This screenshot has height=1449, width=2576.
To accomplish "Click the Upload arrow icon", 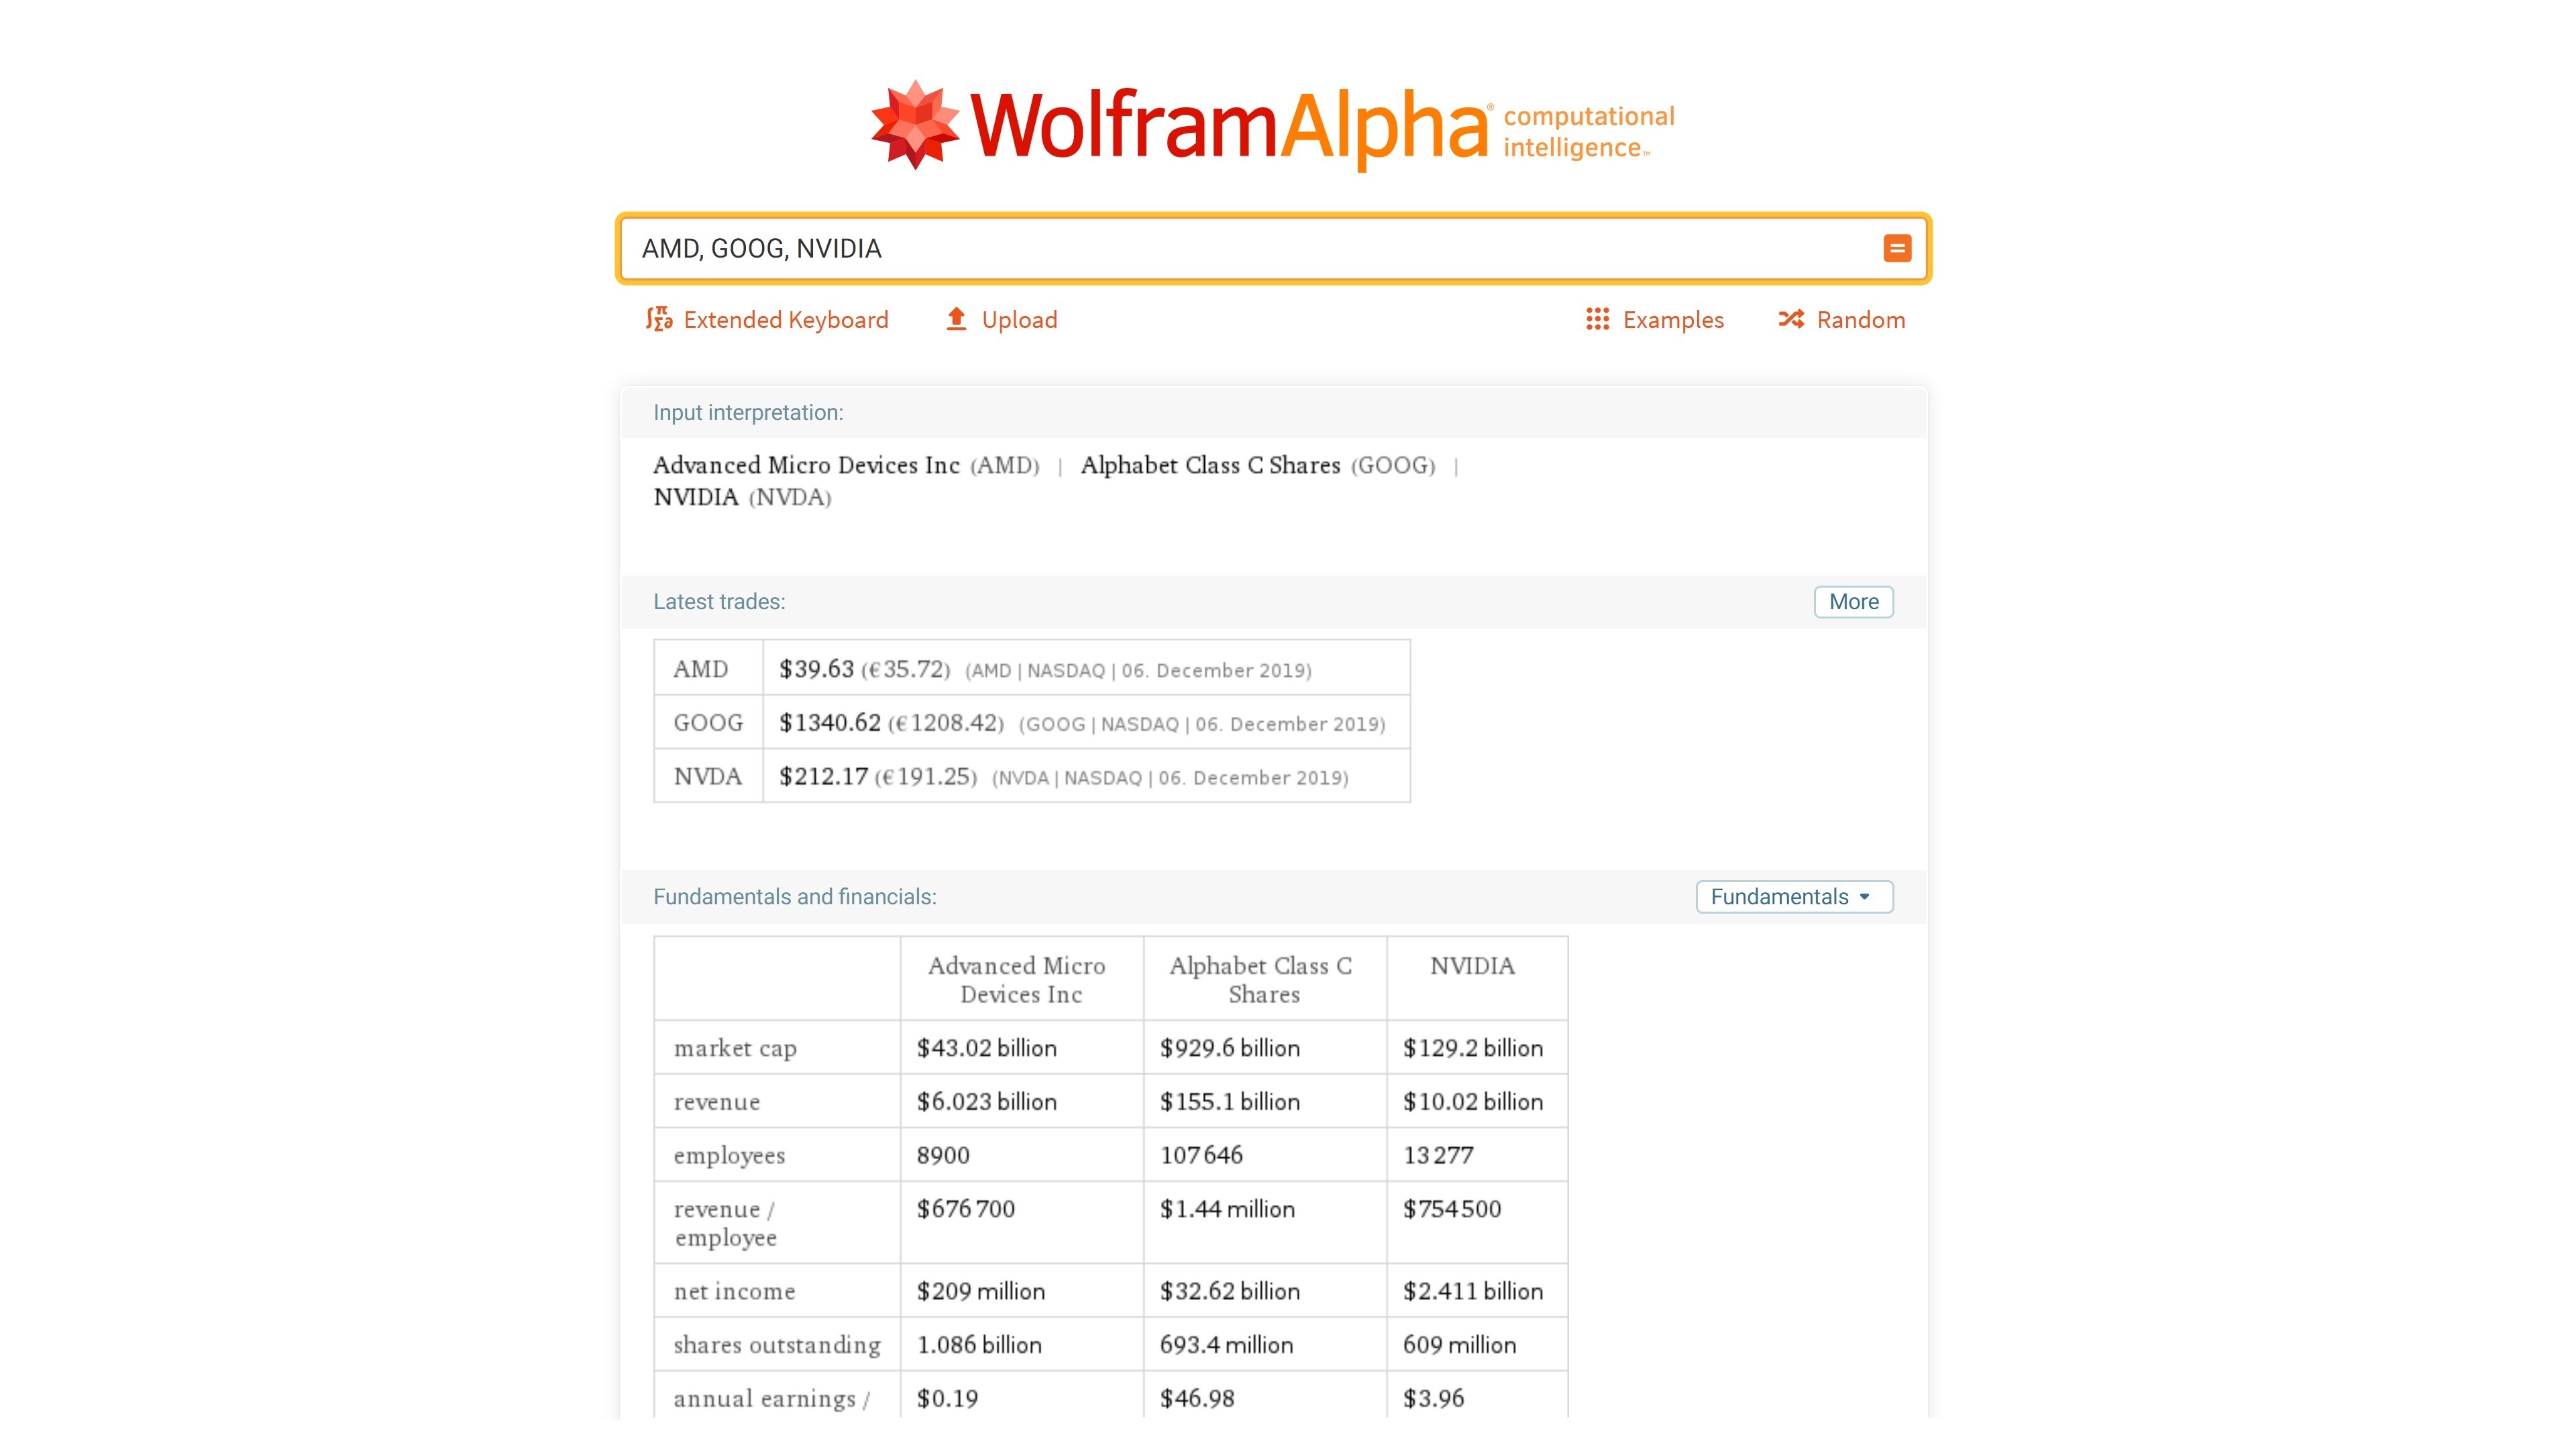I will coord(956,319).
